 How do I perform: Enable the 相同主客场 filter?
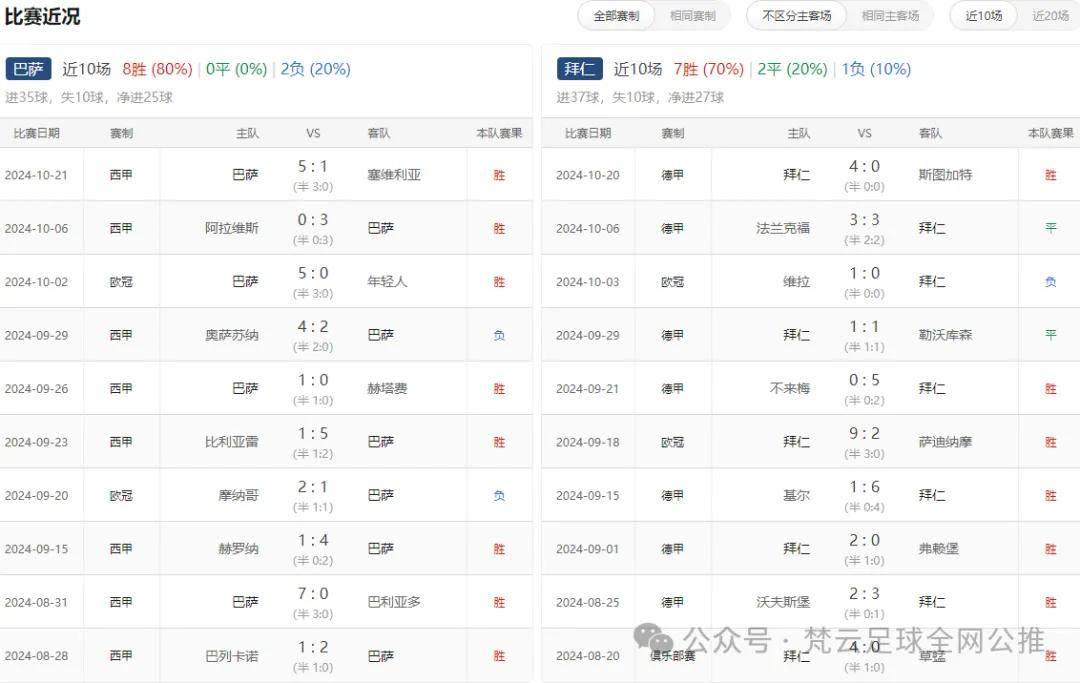coord(890,16)
